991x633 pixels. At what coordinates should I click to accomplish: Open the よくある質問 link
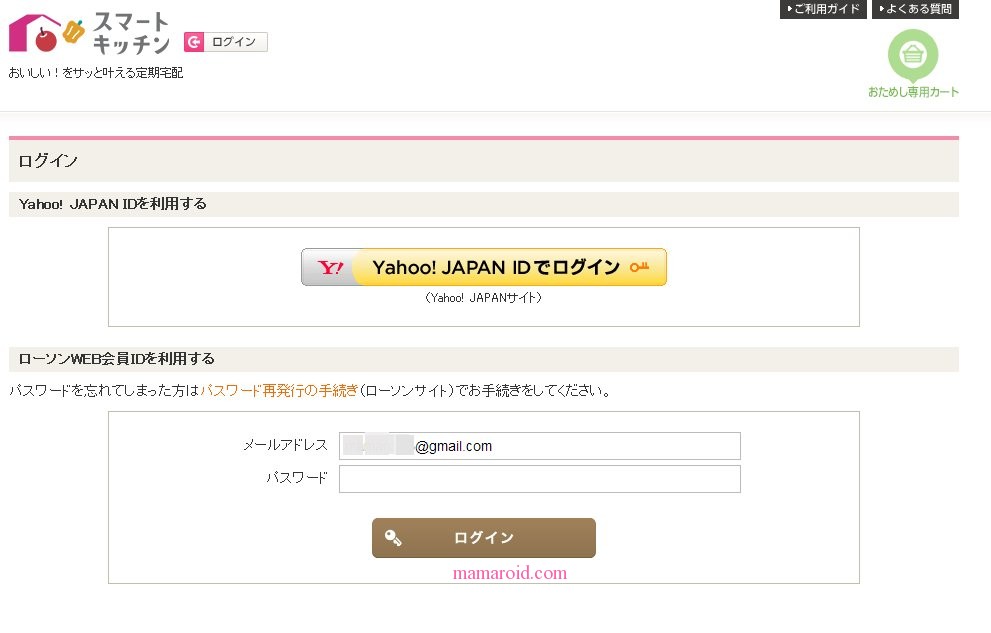(x=915, y=9)
